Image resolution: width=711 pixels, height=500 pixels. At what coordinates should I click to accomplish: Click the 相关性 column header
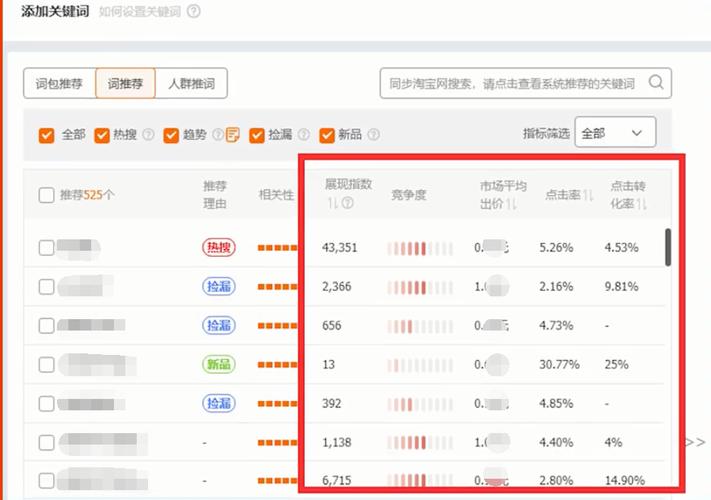pos(276,195)
